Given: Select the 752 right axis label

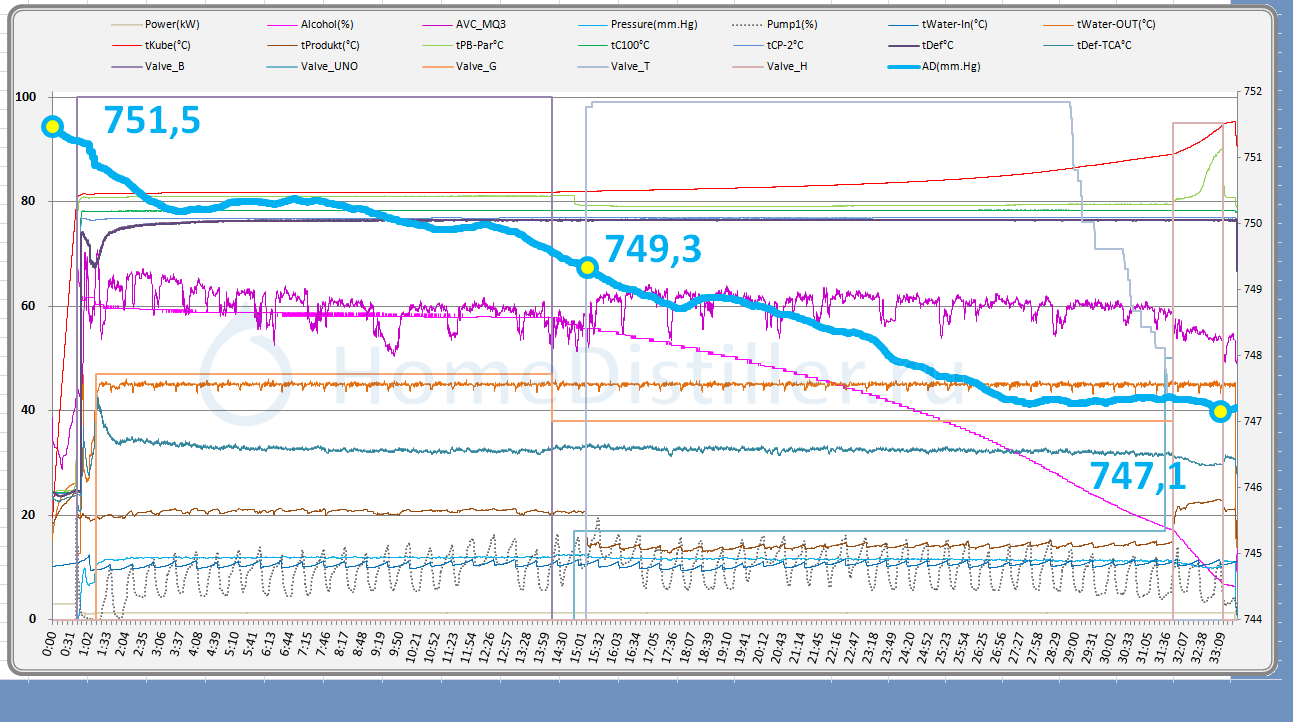Looking at the screenshot, I should [x=1250, y=92].
